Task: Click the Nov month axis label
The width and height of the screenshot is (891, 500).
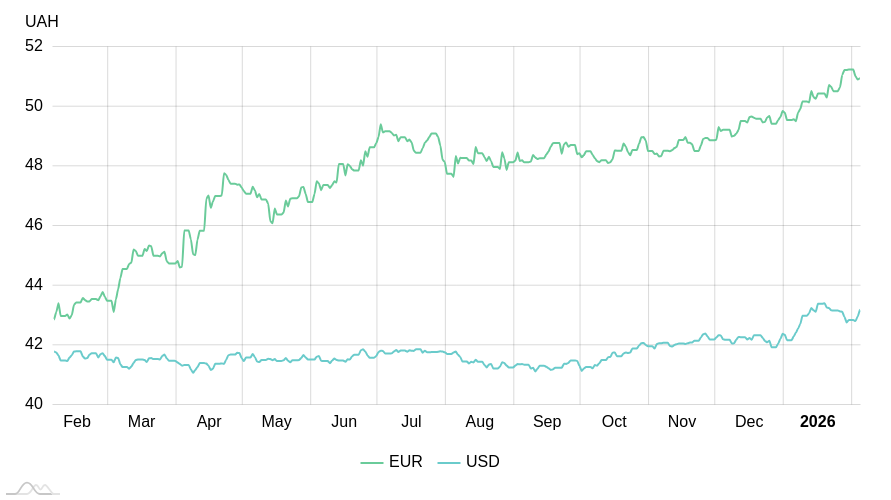Action: click(682, 422)
